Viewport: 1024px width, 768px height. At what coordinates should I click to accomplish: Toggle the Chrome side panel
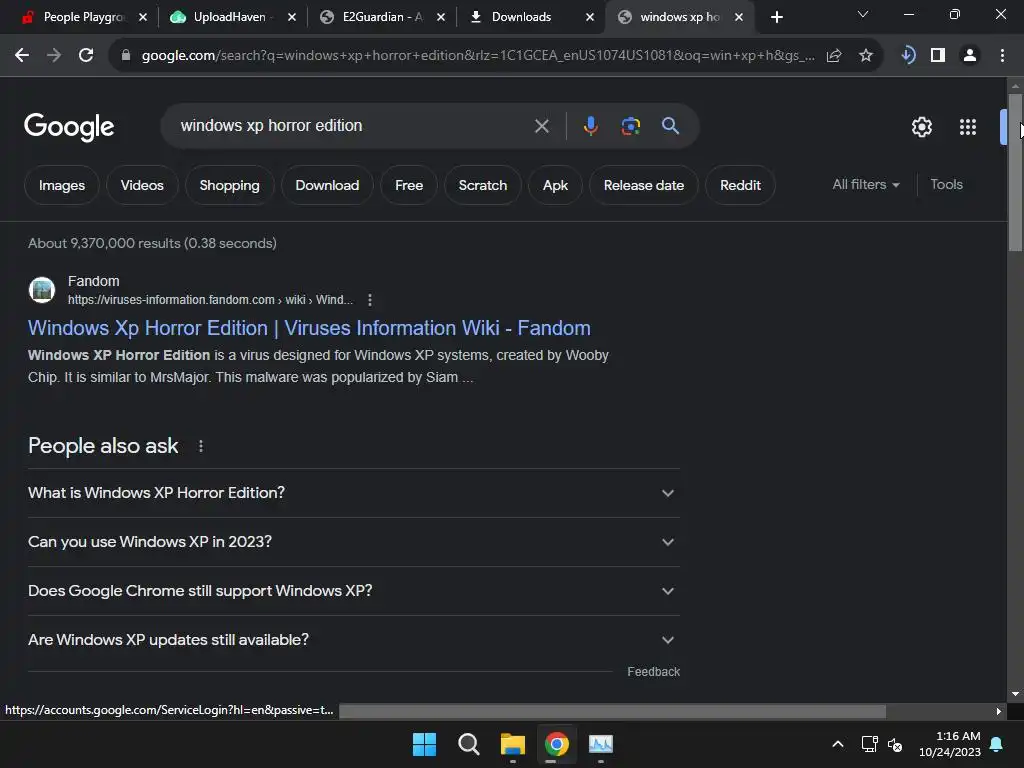pyautogui.click(x=938, y=56)
